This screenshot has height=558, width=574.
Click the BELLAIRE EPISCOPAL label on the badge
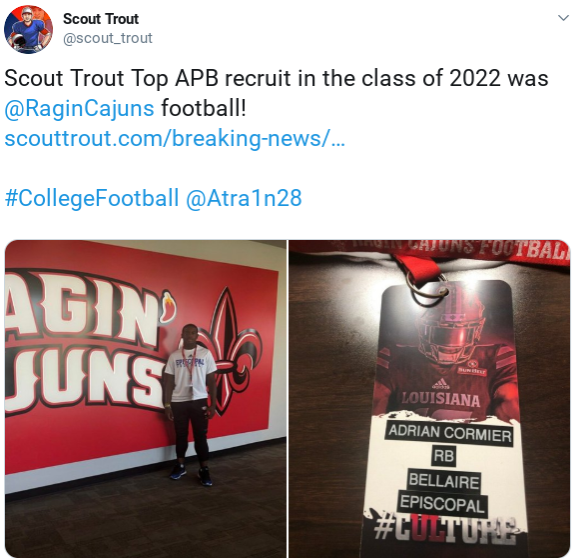point(443,494)
